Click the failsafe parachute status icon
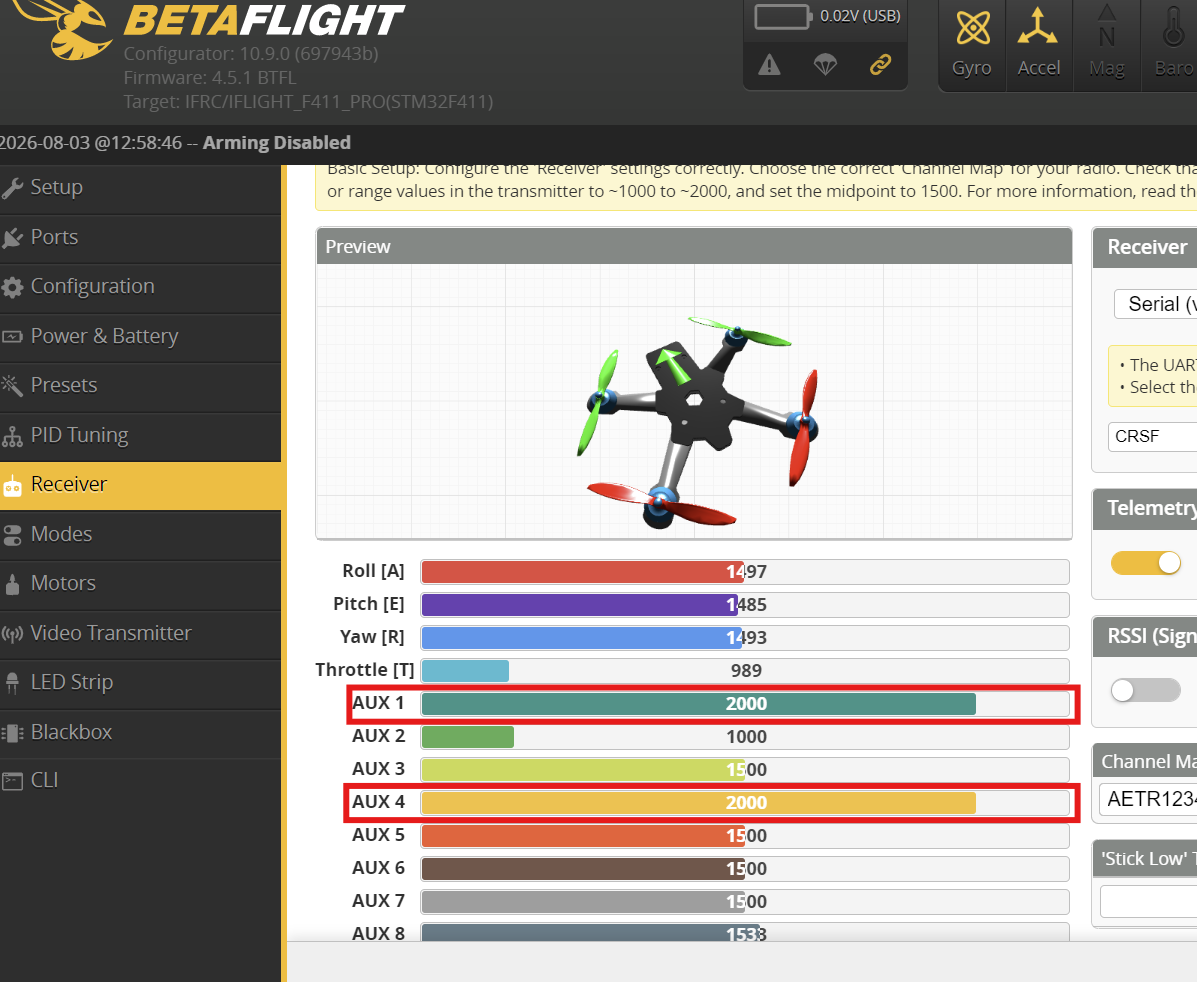1197x982 pixels. point(825,66)
